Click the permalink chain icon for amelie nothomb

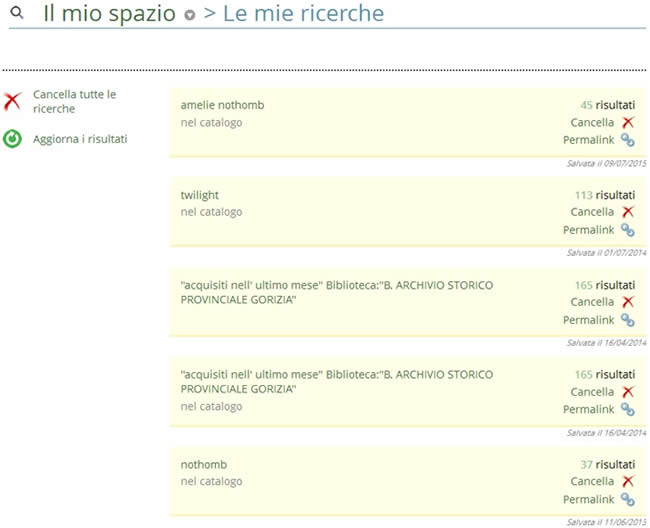point(628,140)
